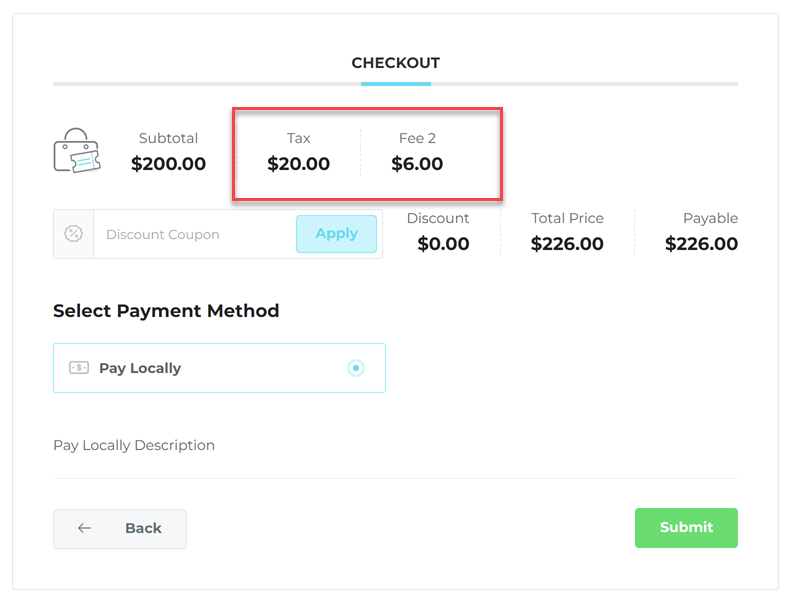
Task: Click the $20.00 tax amount
Action: (x=298, y=164)
